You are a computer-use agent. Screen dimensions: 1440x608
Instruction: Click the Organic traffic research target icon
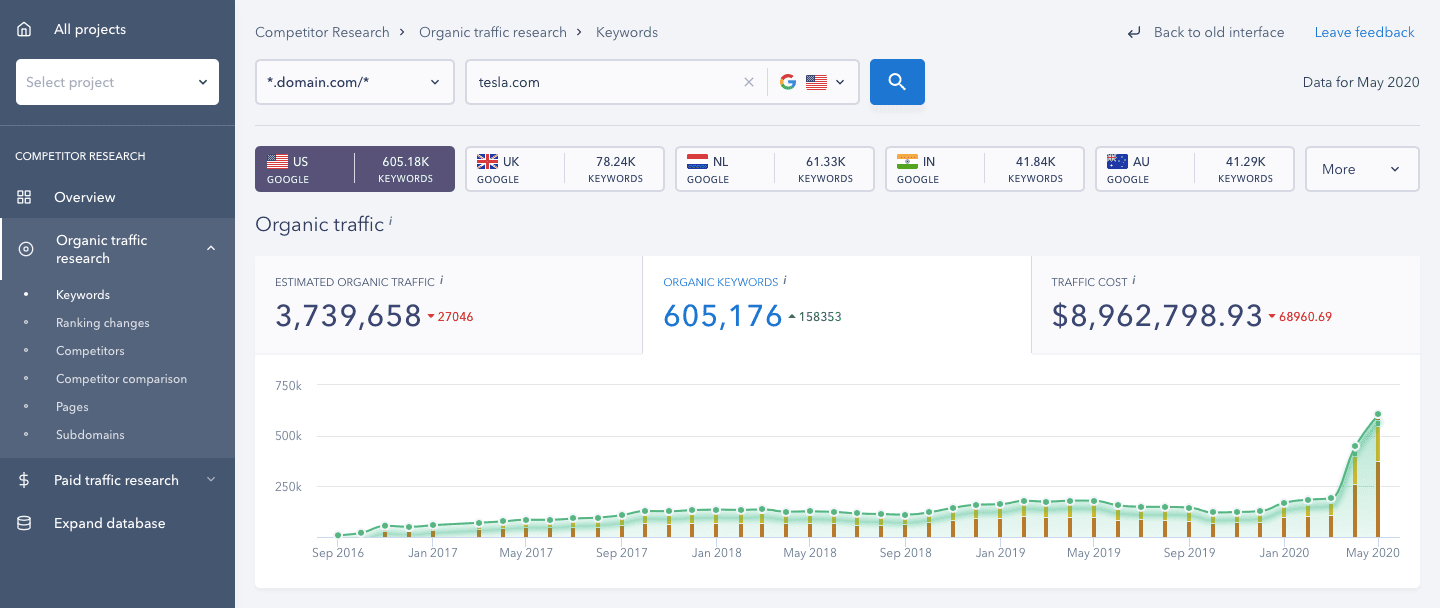(x=26, y=249)
